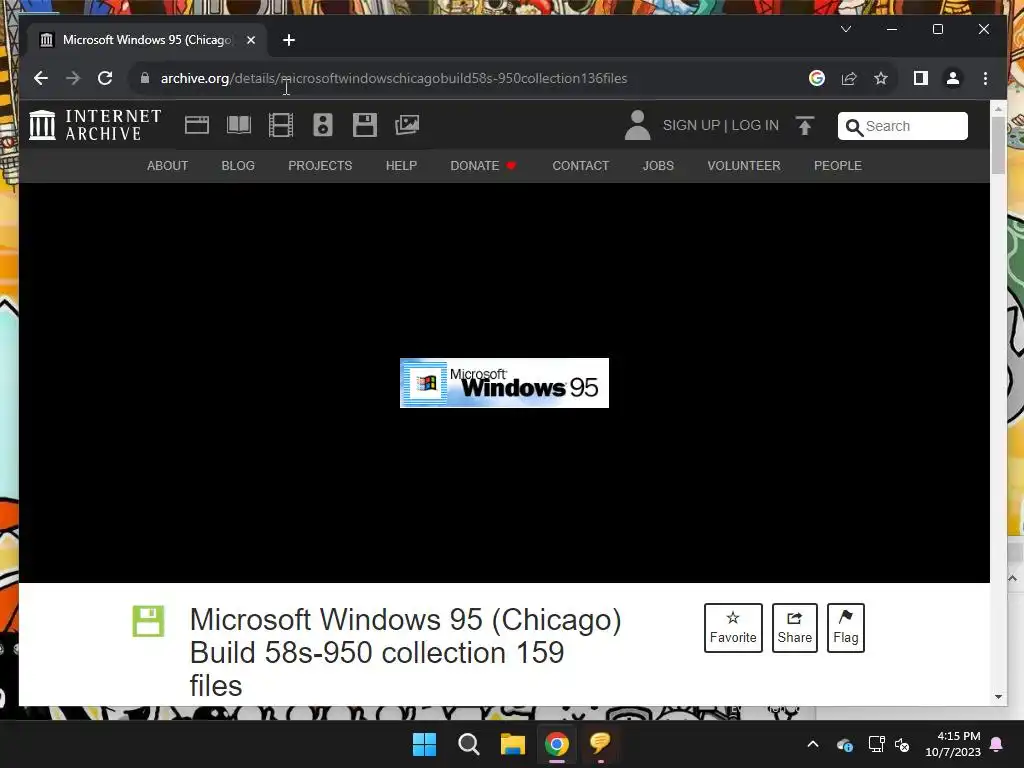The image size is (1024, 768).
Task: Open File Explorer from taskbar
Action: coord(513,744)
